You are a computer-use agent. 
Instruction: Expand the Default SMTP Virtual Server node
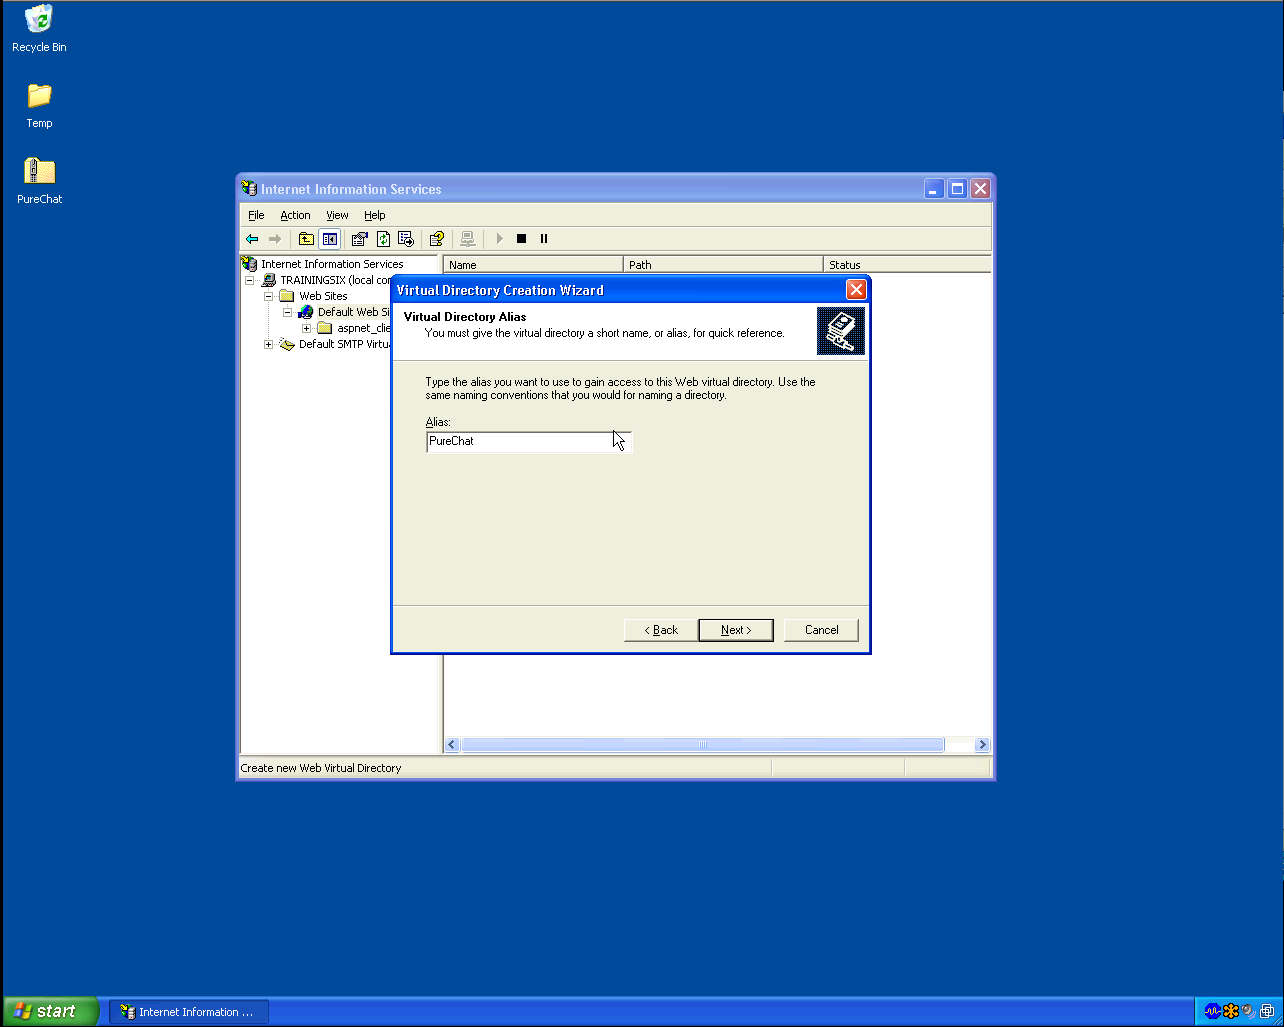pyautogui.click(x=269, y=345)
